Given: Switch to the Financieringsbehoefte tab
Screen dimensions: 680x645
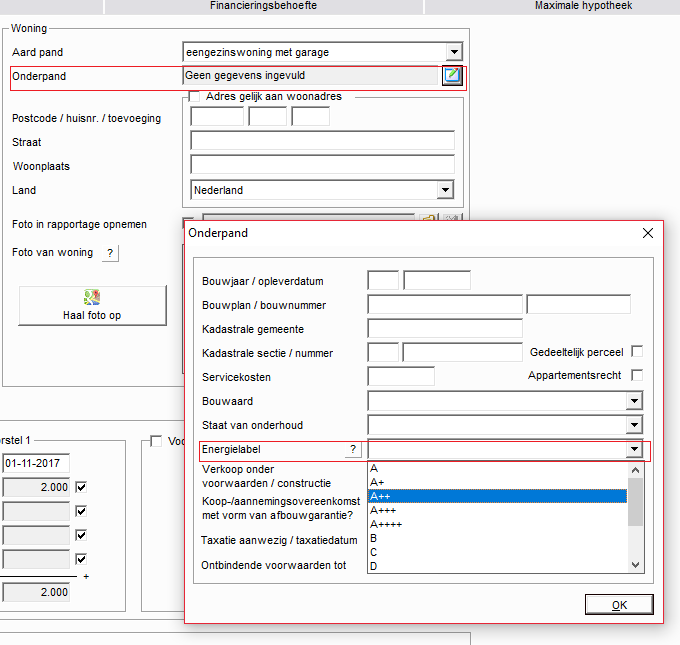Looking at the screenshot, I should [264, 6].
